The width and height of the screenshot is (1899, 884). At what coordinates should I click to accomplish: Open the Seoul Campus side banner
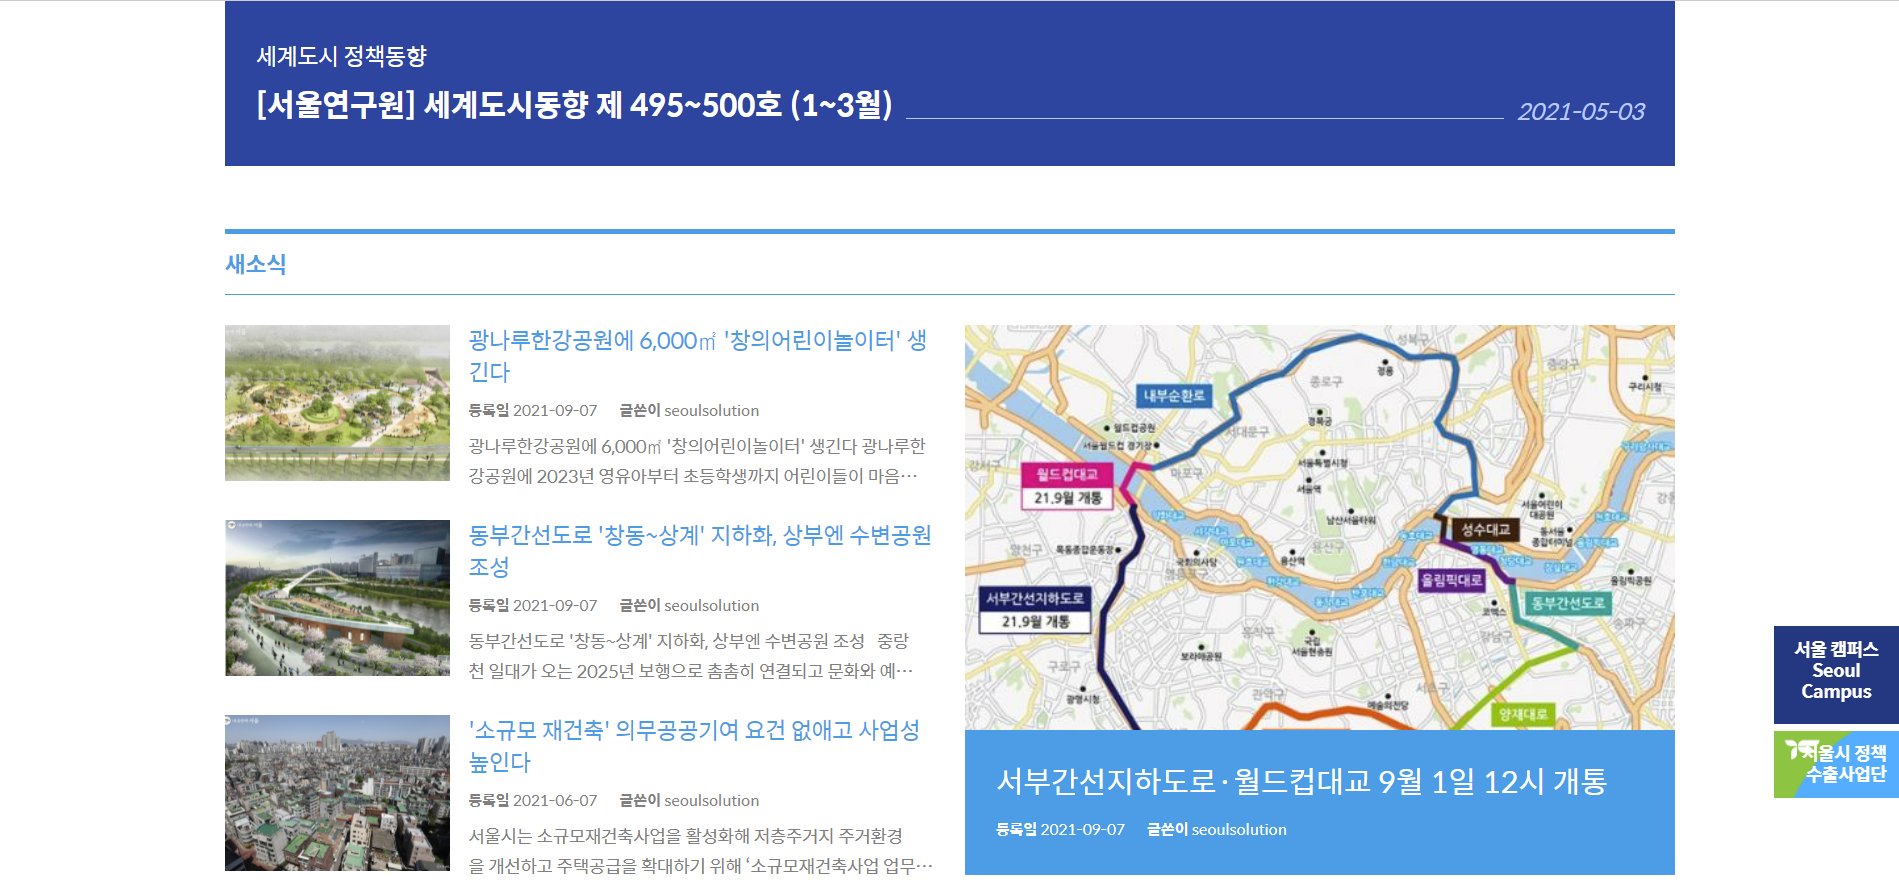tap(1835, 671)
